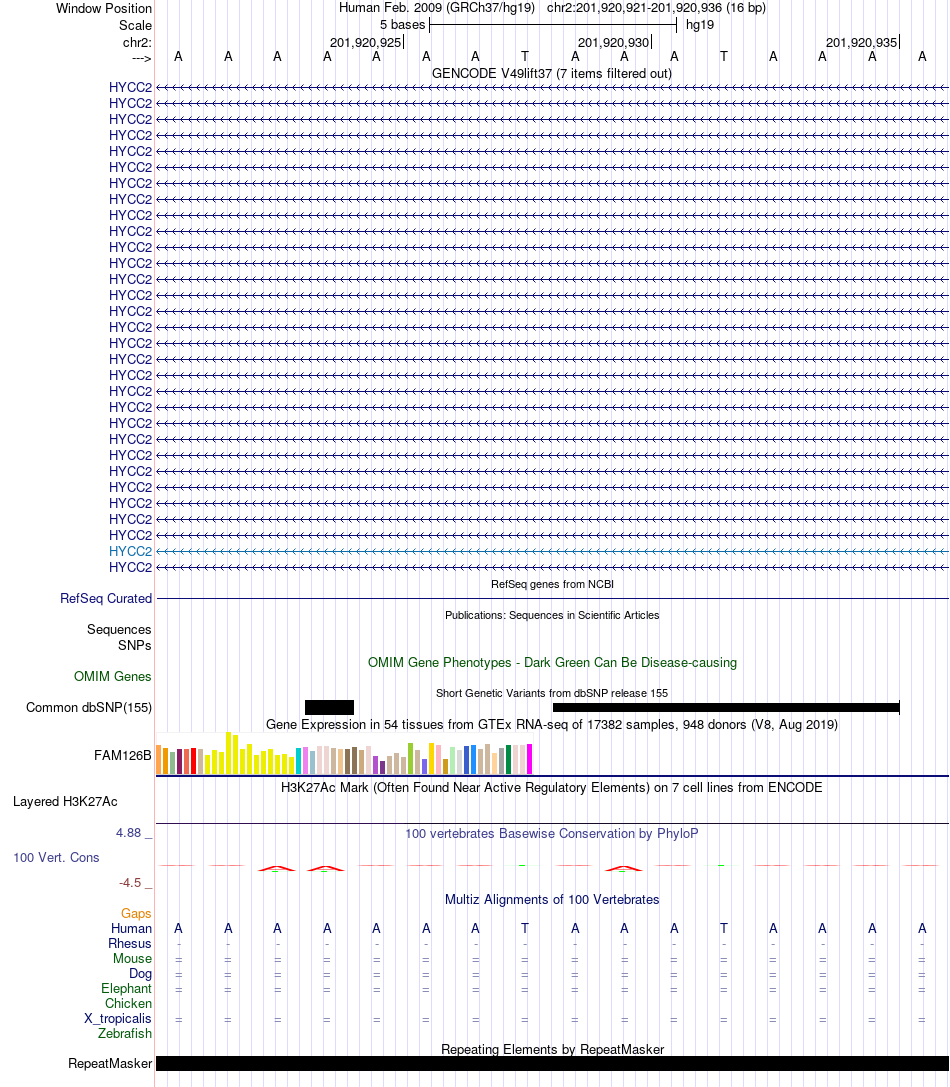This screenshot has height=1087, width=950.
Task: Click the RepeatMasker track label
Action: (x=110, y=1064)
